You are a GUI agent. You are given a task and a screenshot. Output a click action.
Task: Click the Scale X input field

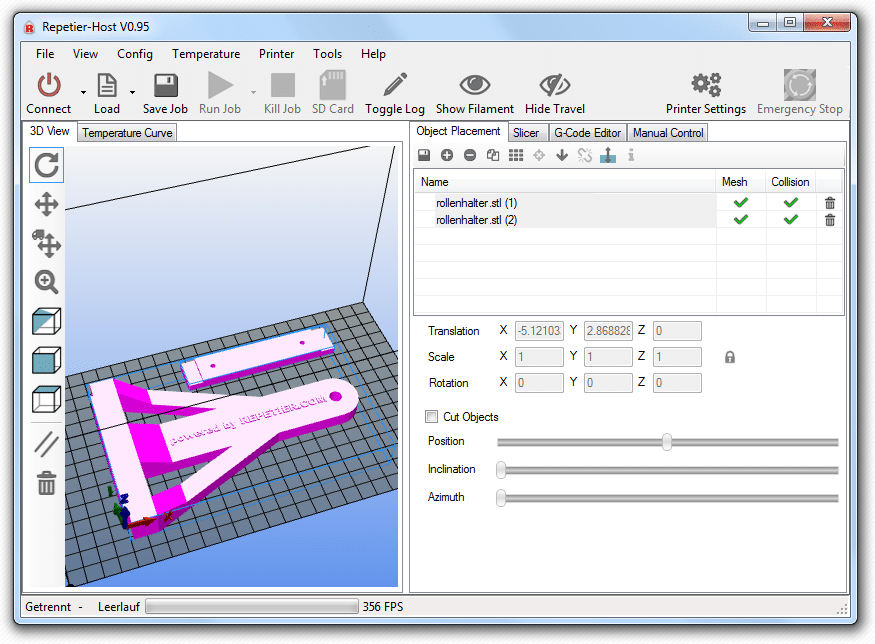(x=539, y=357)
